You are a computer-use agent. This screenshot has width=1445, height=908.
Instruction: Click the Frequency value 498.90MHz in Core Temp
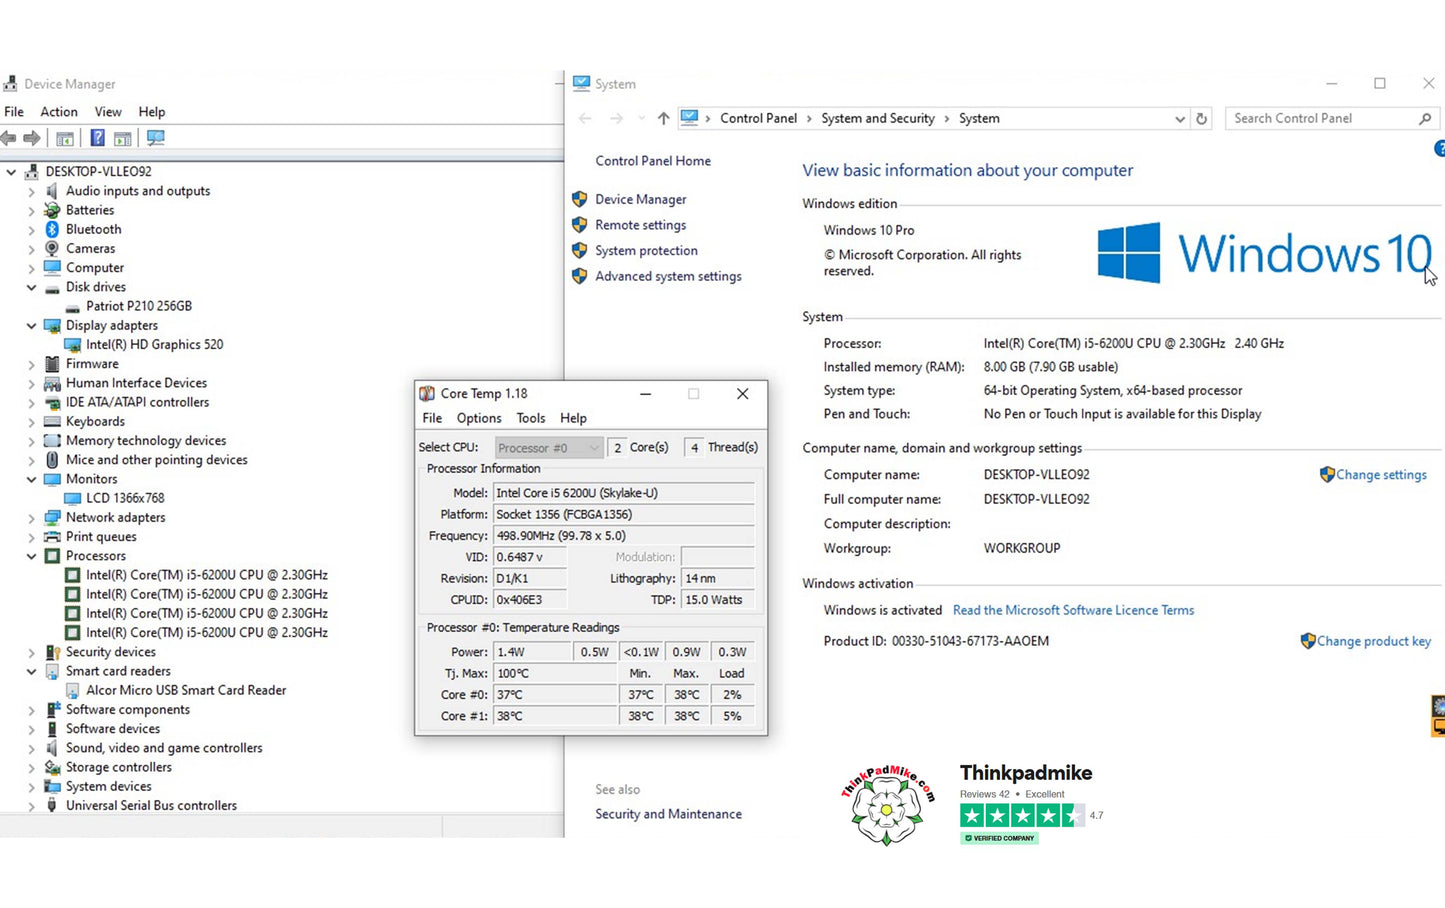click(x=624, y=536)
